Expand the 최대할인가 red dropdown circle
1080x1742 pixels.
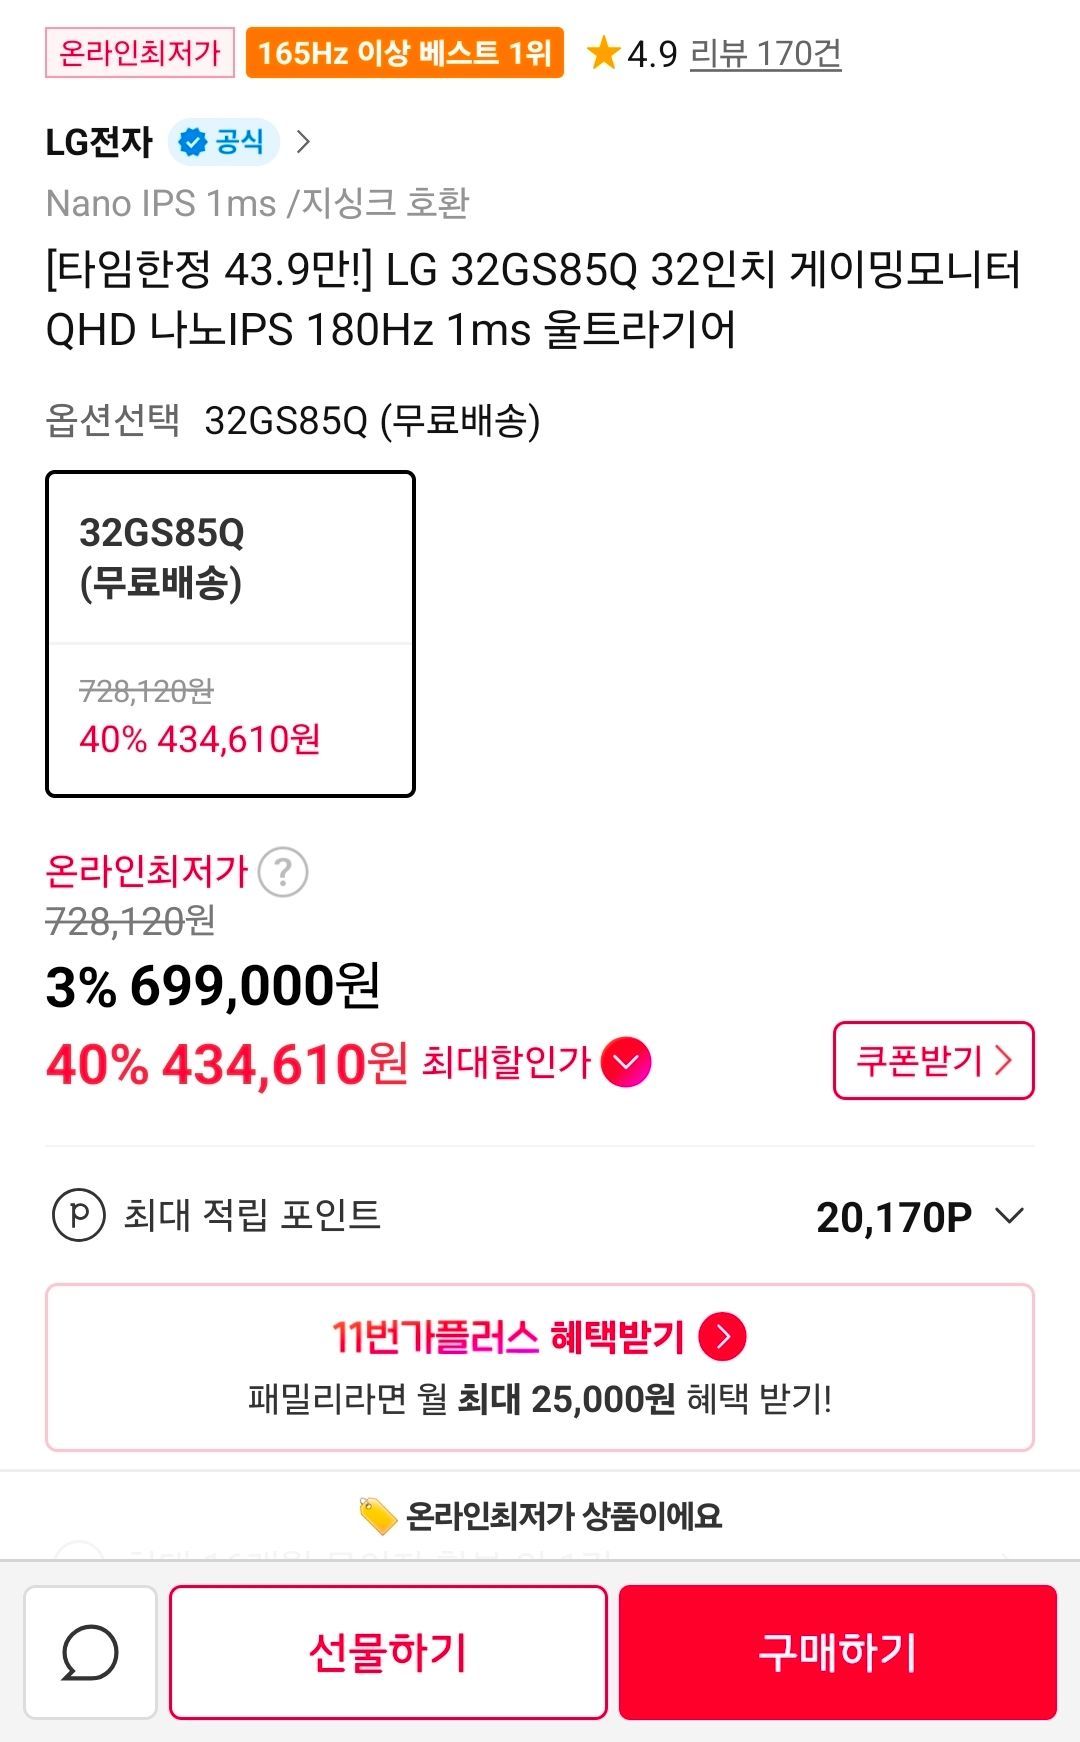(626, 1062)
